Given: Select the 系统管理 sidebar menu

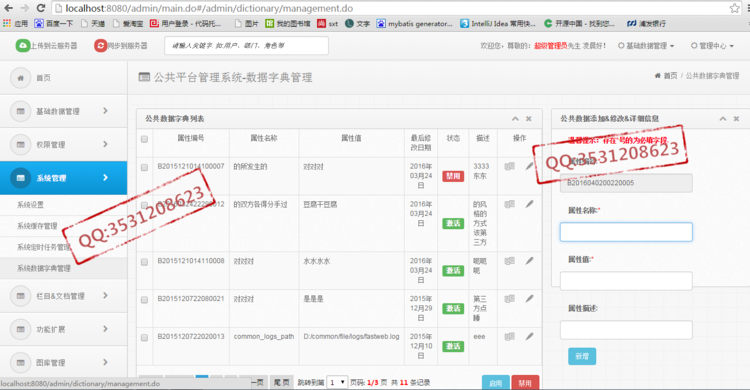Looking at the screenshot, I should coord(64,178).
